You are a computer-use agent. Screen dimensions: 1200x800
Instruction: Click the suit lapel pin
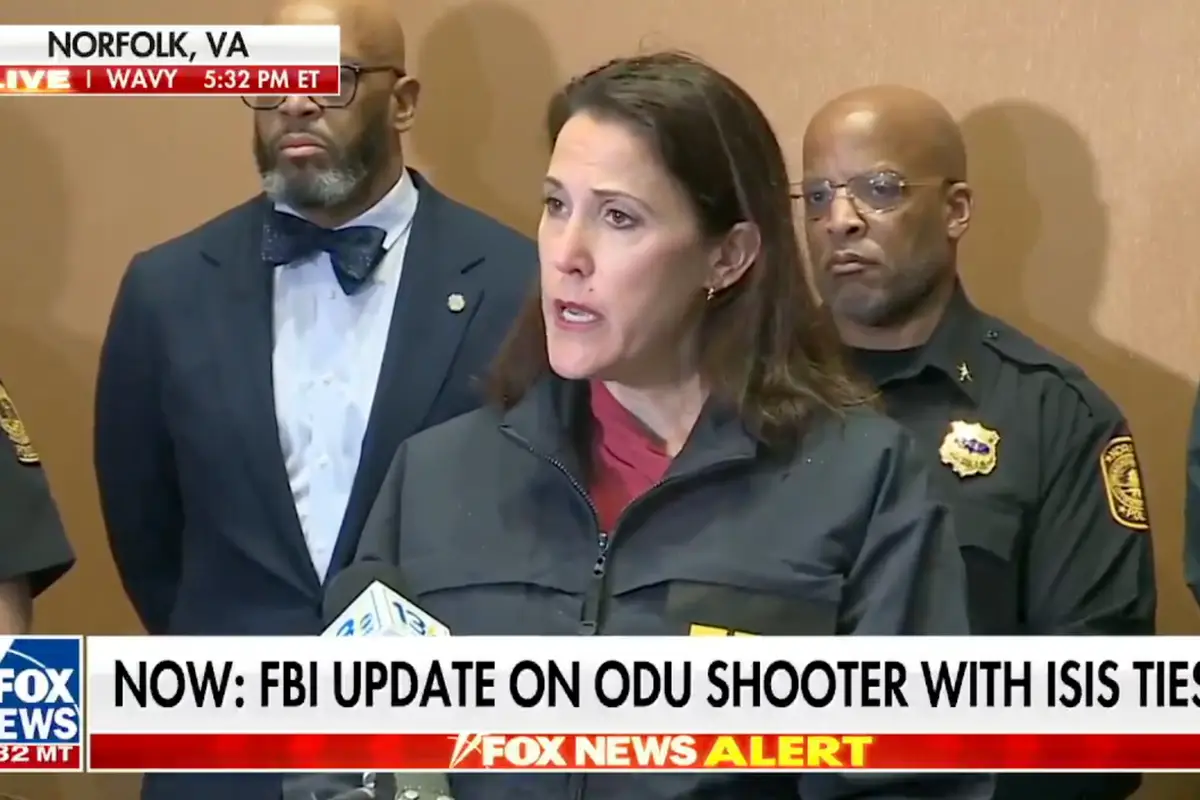pos(456,302)
